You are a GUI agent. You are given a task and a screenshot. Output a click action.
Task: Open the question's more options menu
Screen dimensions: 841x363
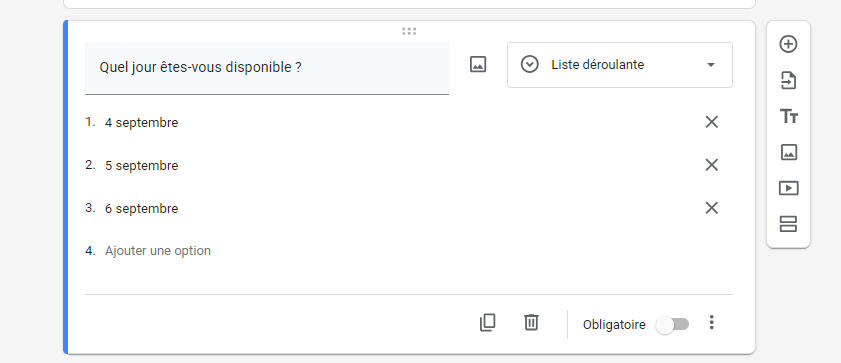(712, 322)
